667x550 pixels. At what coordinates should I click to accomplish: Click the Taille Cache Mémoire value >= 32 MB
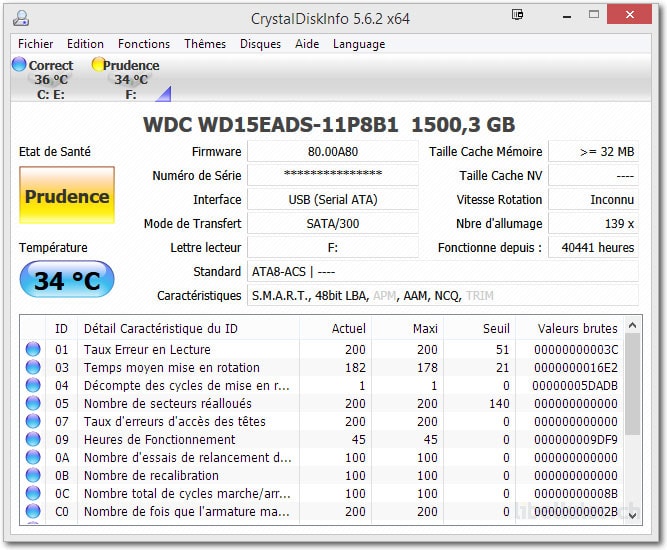coord(593,151)
